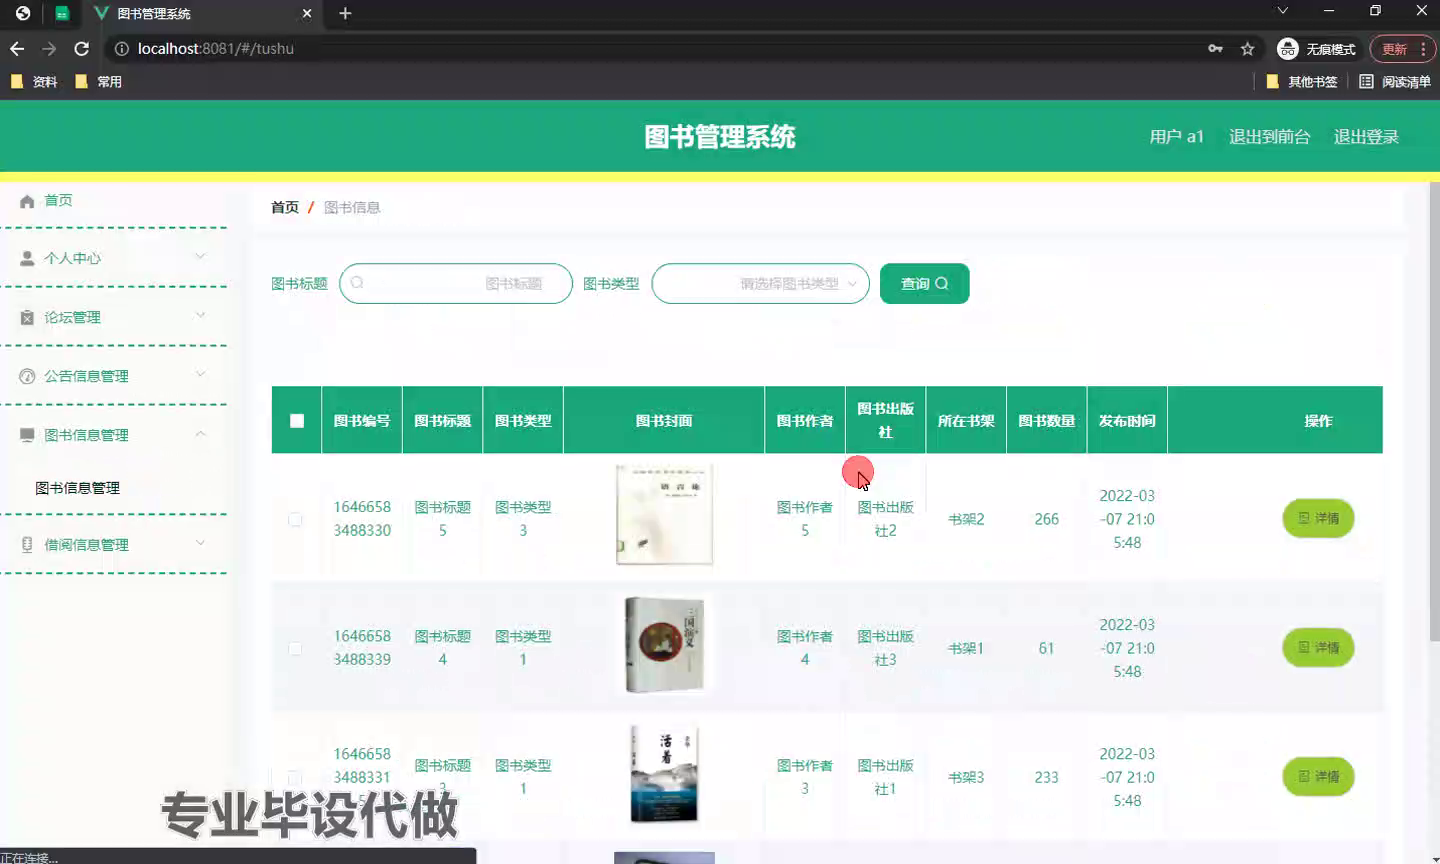Screen dimensions: 1440x864
Task: Click the 图书标题 search input field
Action: coord(456,284)
